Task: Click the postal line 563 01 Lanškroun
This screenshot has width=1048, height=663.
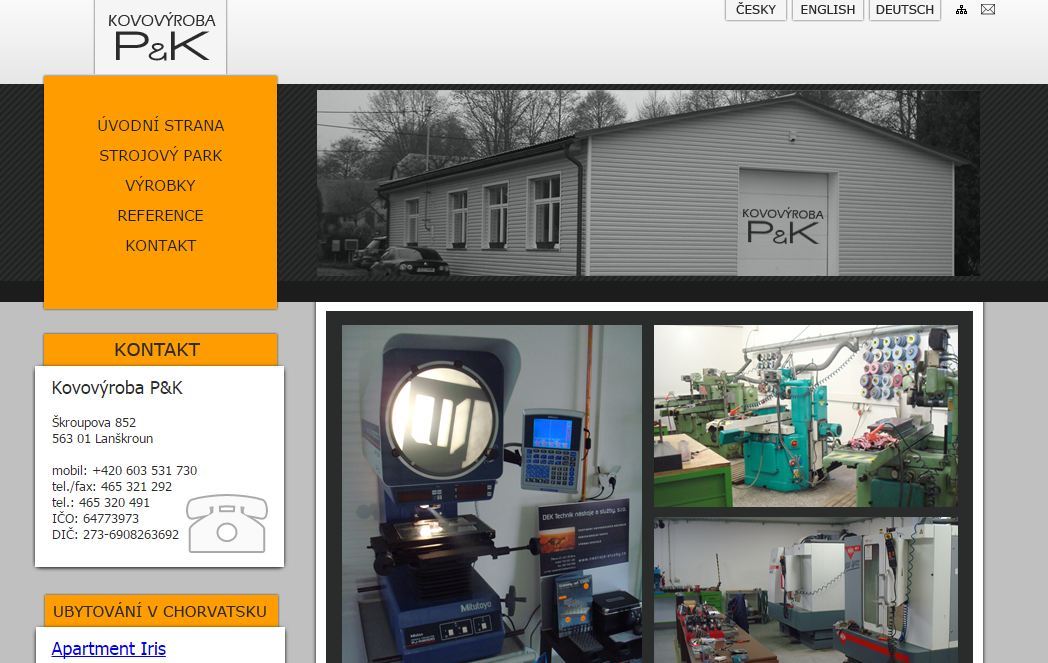Action: pyautogui.click(x=103, y=438)
